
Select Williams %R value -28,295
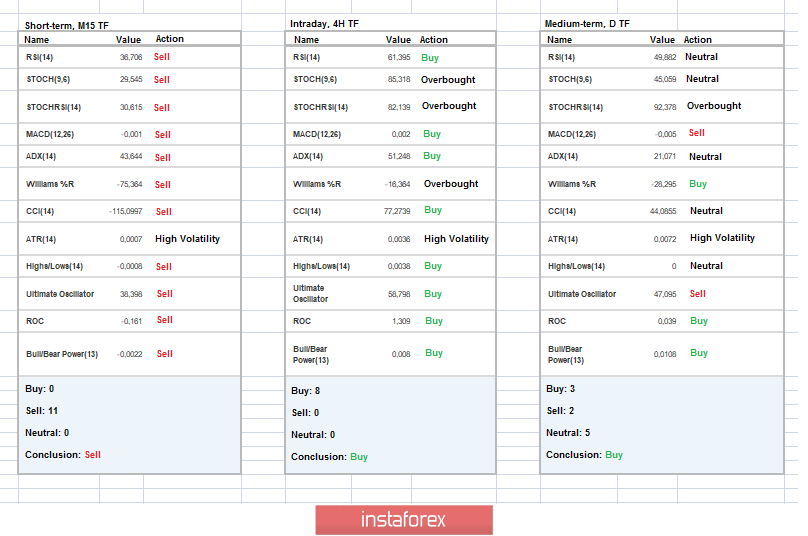tap(663, 184)
